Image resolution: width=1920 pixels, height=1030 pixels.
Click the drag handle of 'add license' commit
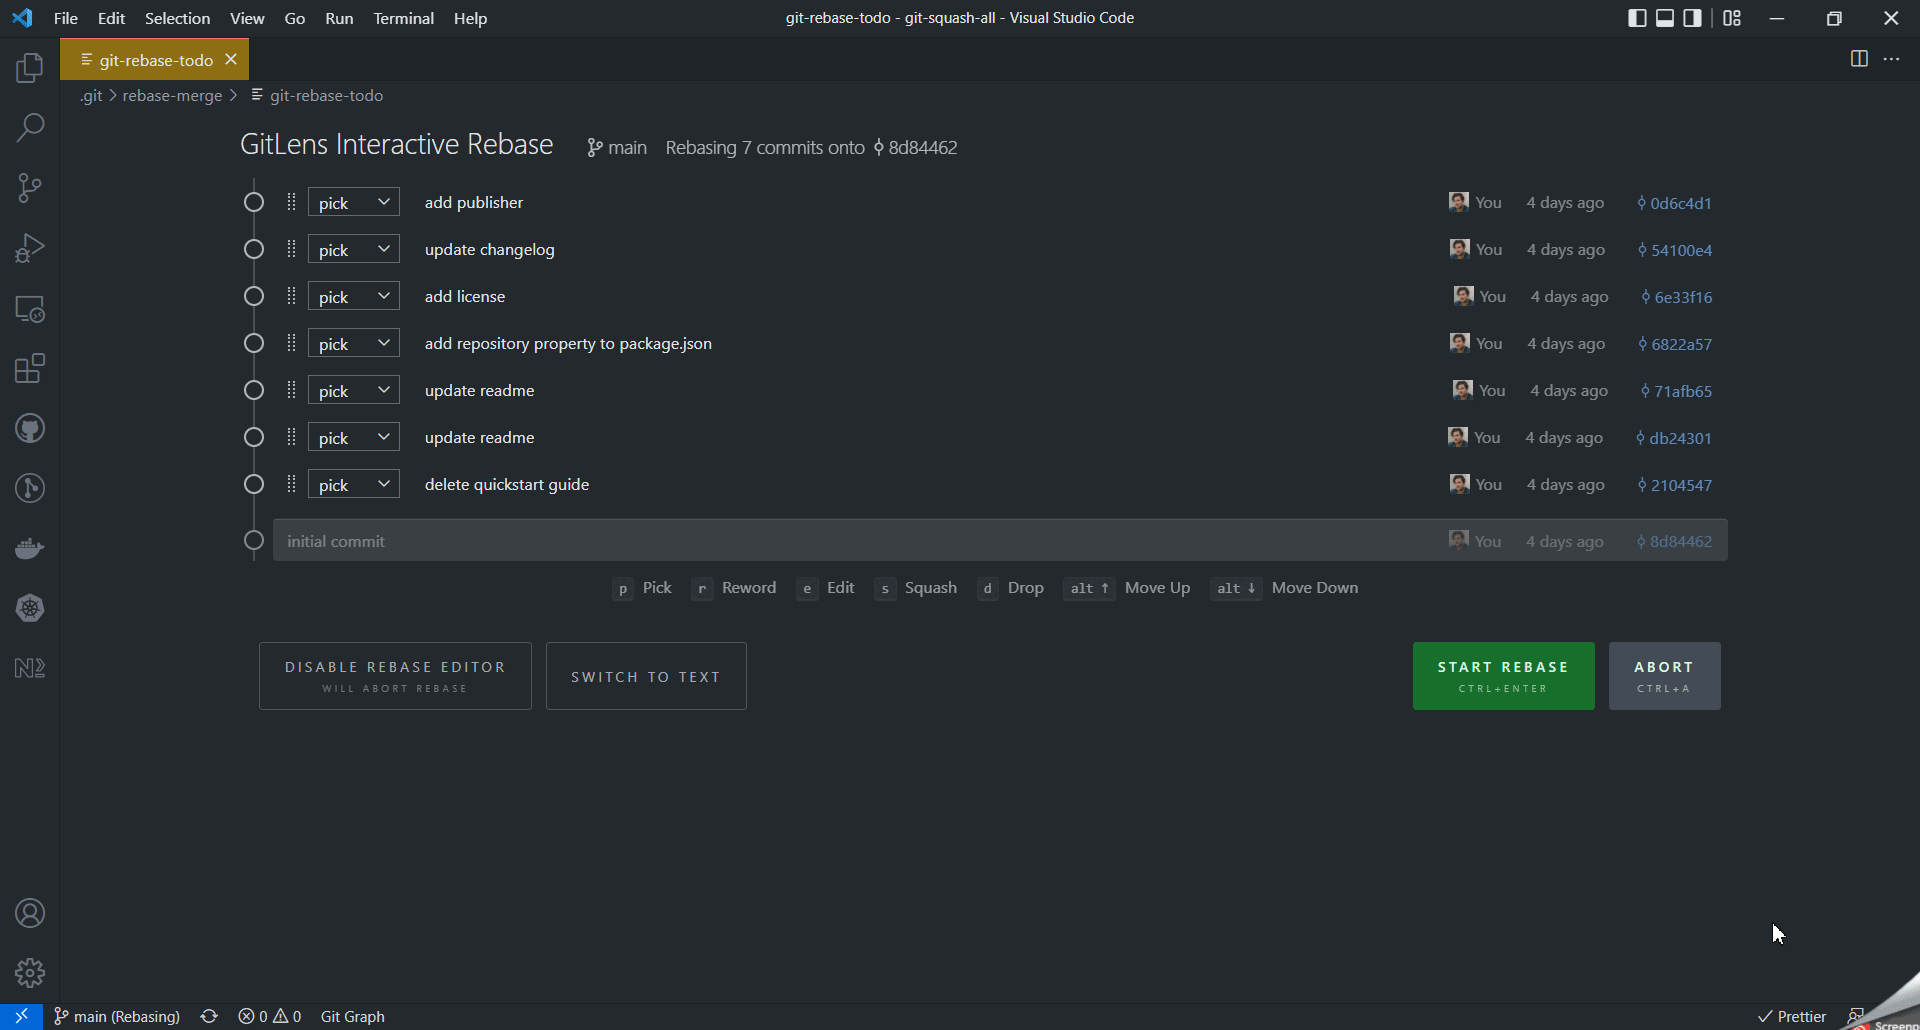pyautogui.click(x=291, y=296)
